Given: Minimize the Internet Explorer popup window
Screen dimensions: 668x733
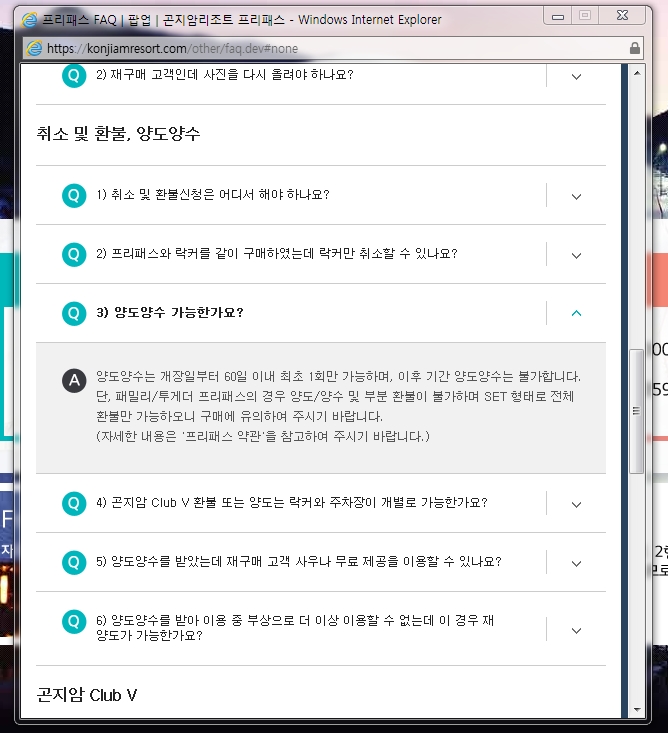Looking at the screenshot, I should pyautogui.click(x=558, y=16).
